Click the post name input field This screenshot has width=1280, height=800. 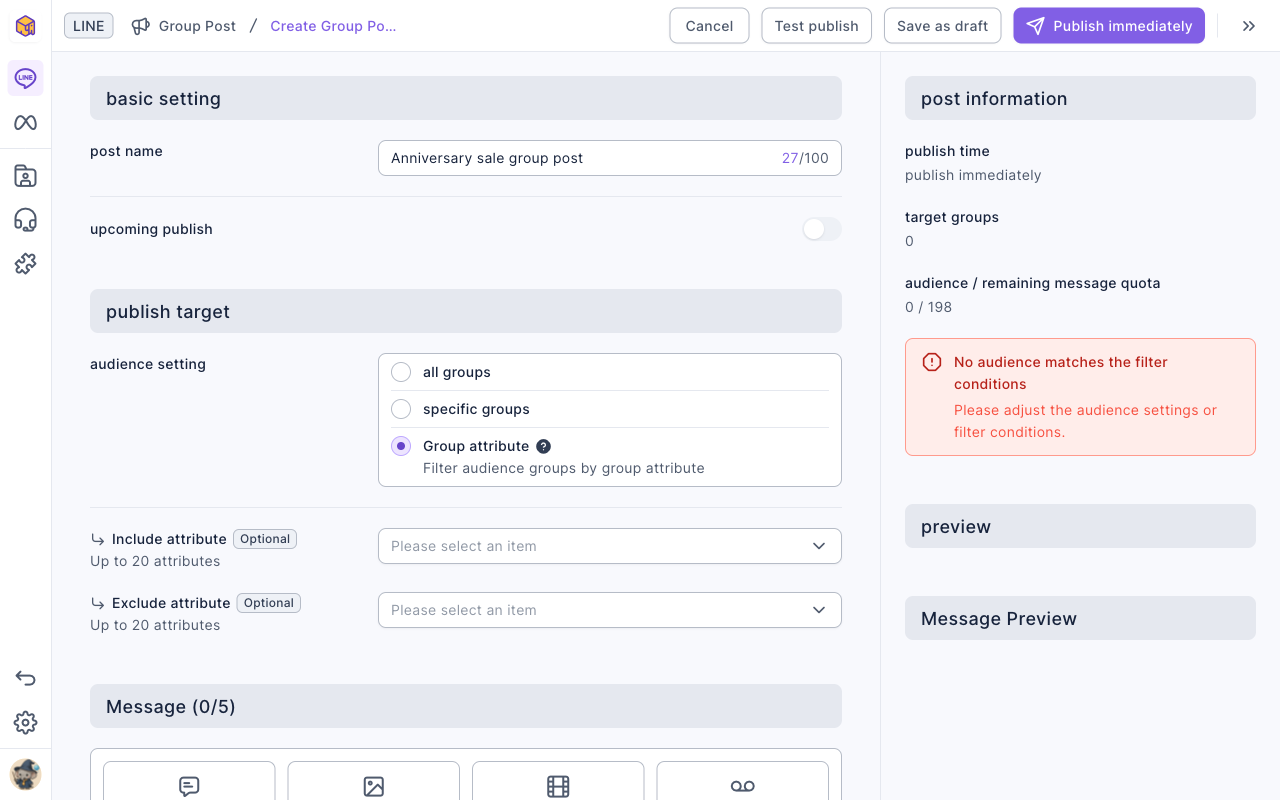click(610, 158)
